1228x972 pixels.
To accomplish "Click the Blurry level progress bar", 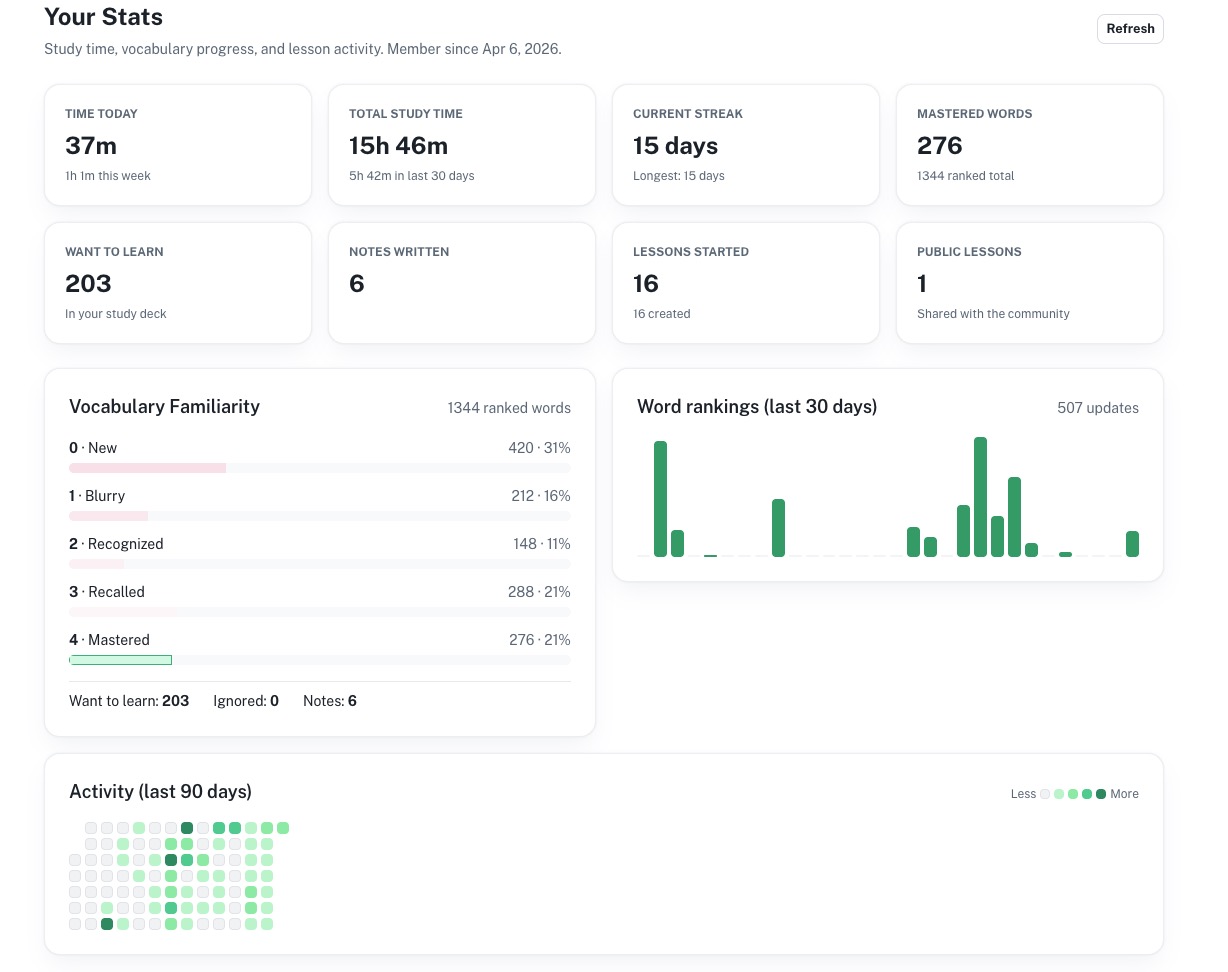I will pos(320,516).
